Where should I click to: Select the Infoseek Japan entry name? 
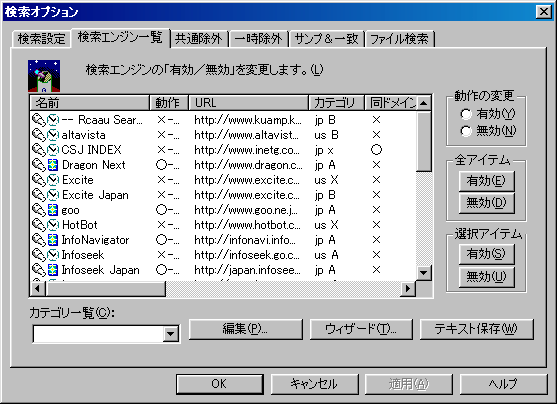pos(100,270)
